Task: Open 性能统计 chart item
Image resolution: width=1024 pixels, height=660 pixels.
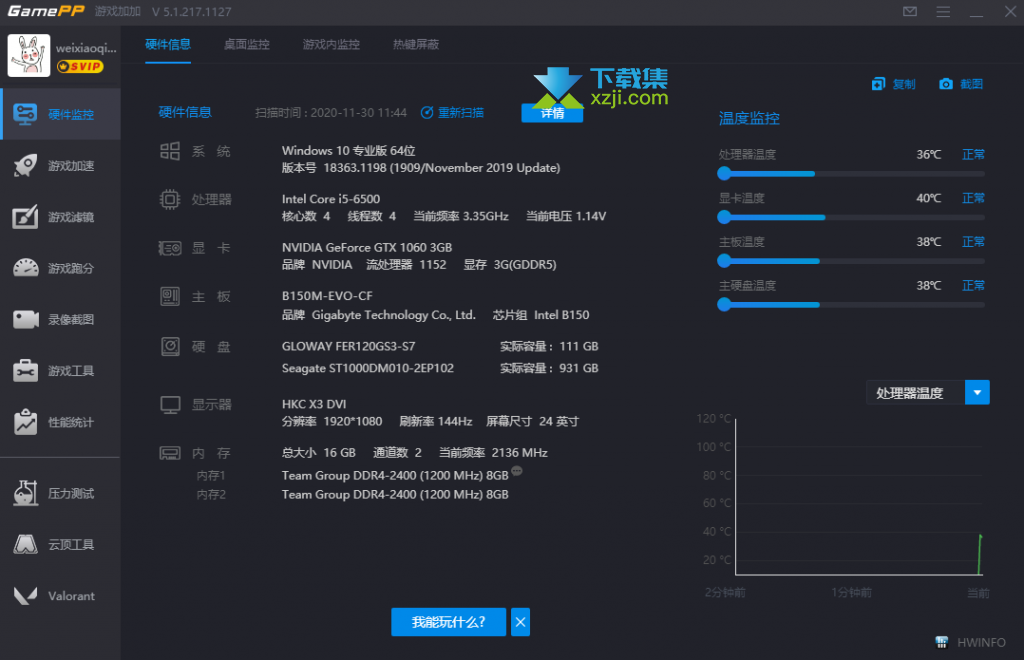Action: point(60,422)
